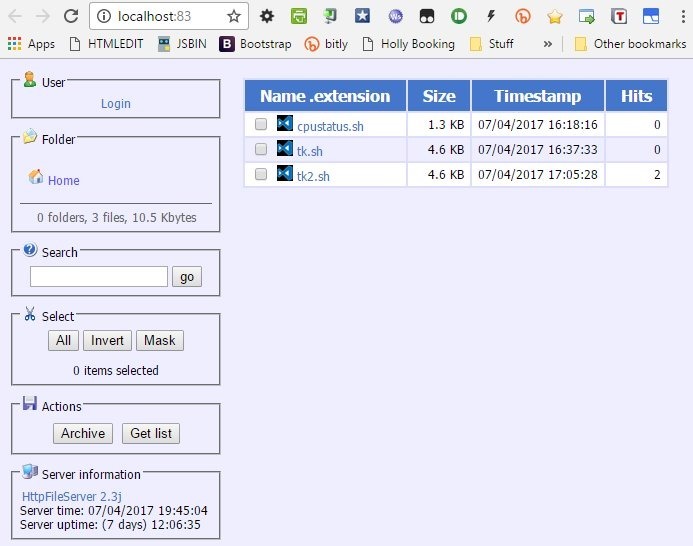Open the Apps grid shortcut
This screenshot has height=546, width=693.
point(31,44)
